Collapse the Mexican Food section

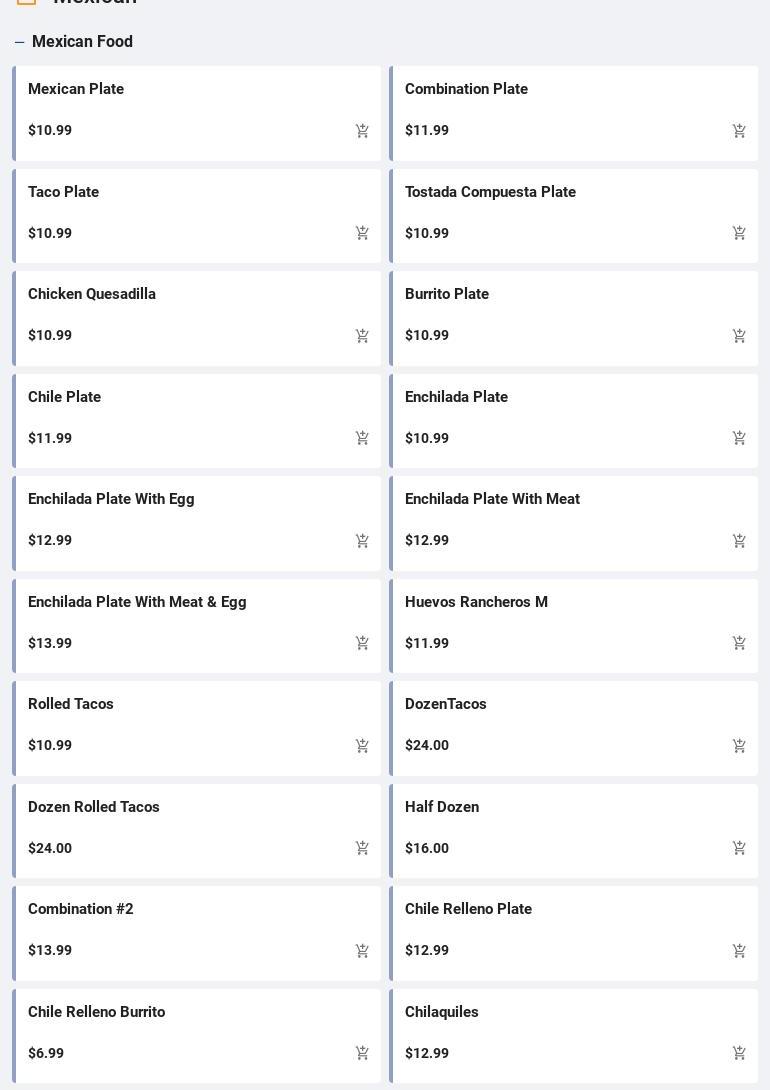pyautogui.click(x=20, y=42)
